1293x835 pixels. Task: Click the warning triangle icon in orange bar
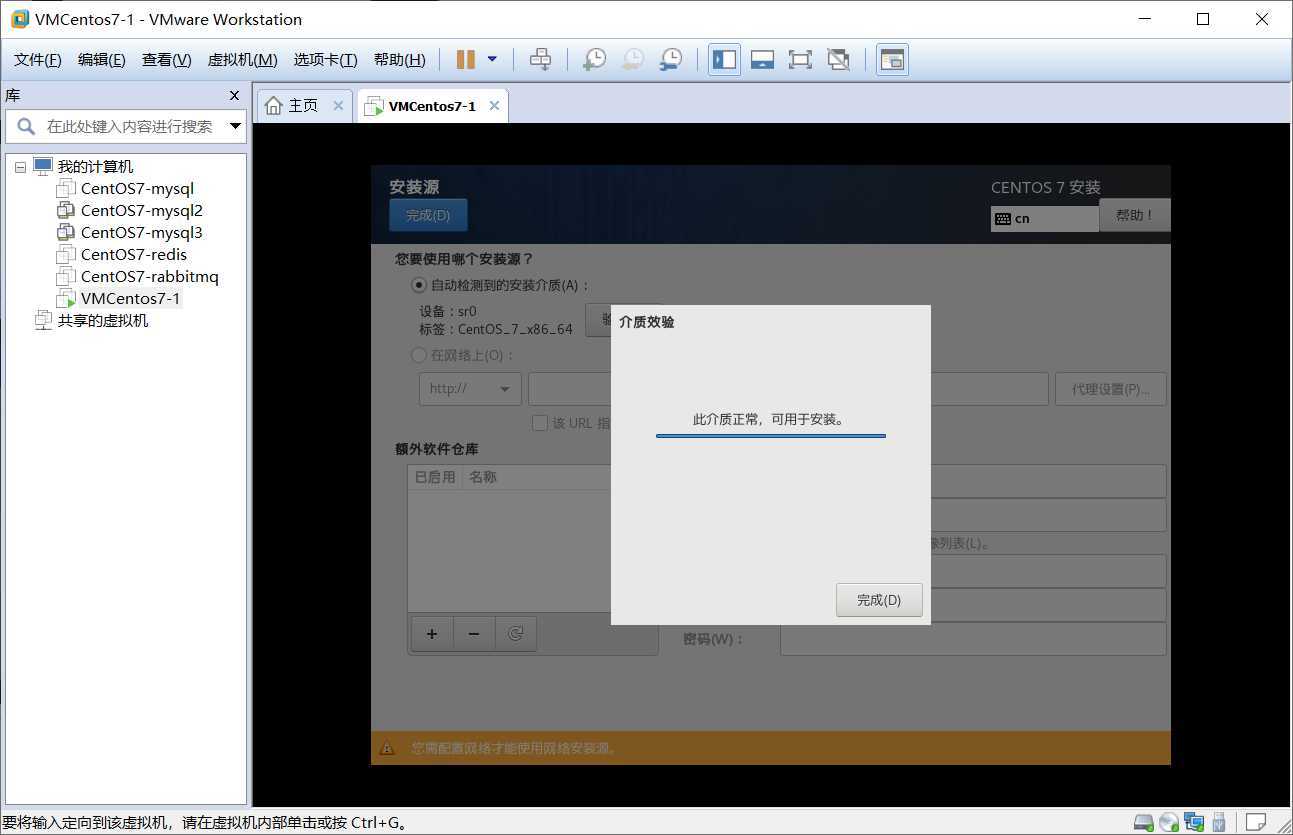[x=387, y=748]
